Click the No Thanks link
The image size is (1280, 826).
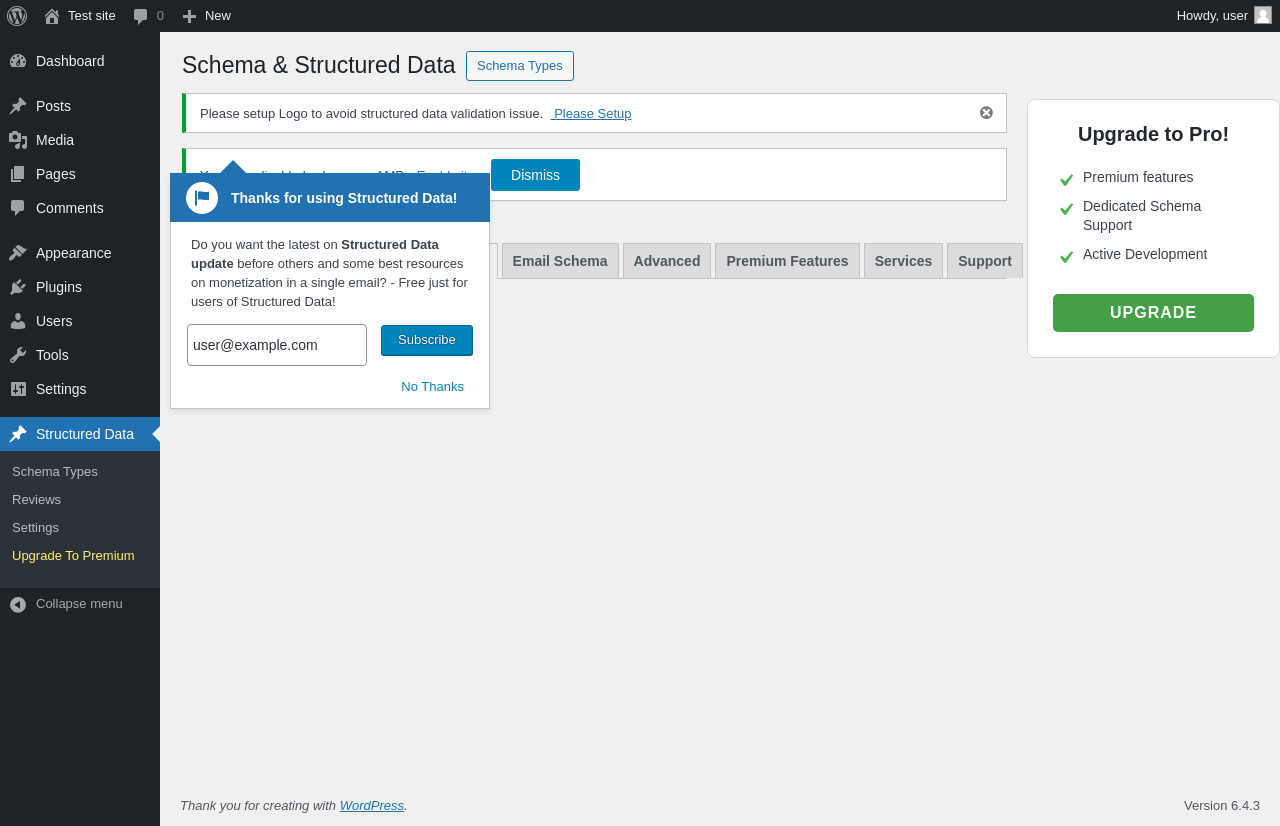point(432,387)
